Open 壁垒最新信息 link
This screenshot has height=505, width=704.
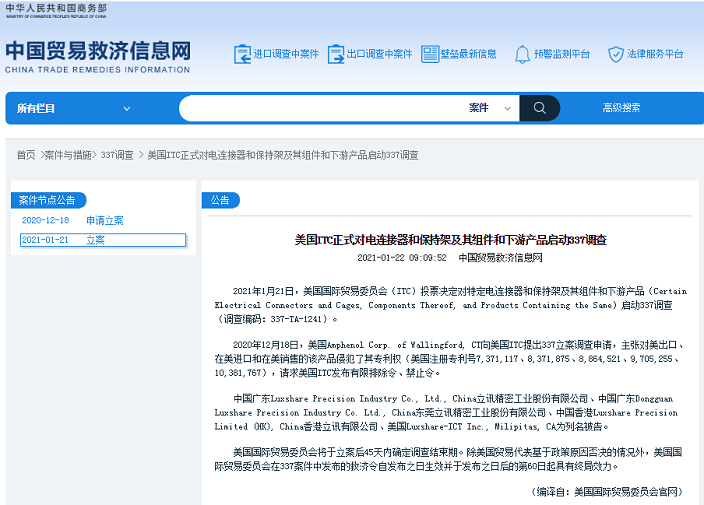click(x=468, y=54)
